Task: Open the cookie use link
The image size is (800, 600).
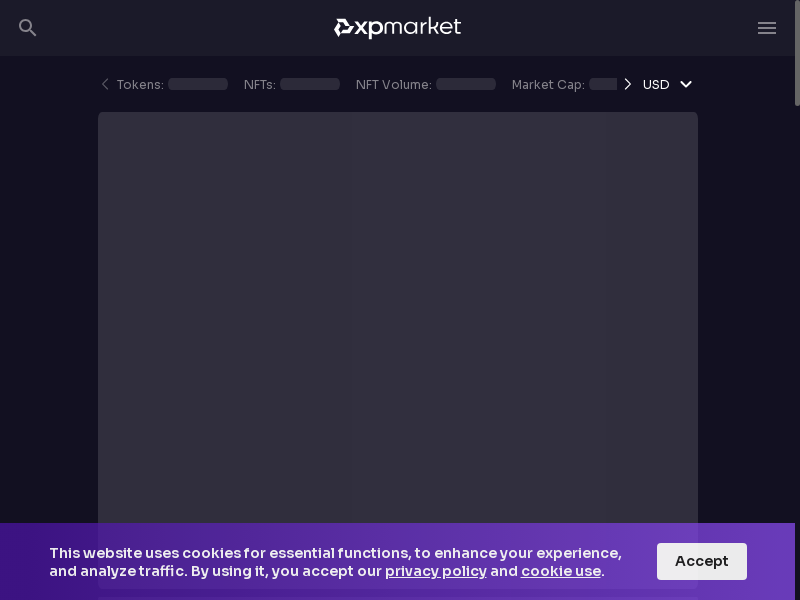Action: coord(561,571)
